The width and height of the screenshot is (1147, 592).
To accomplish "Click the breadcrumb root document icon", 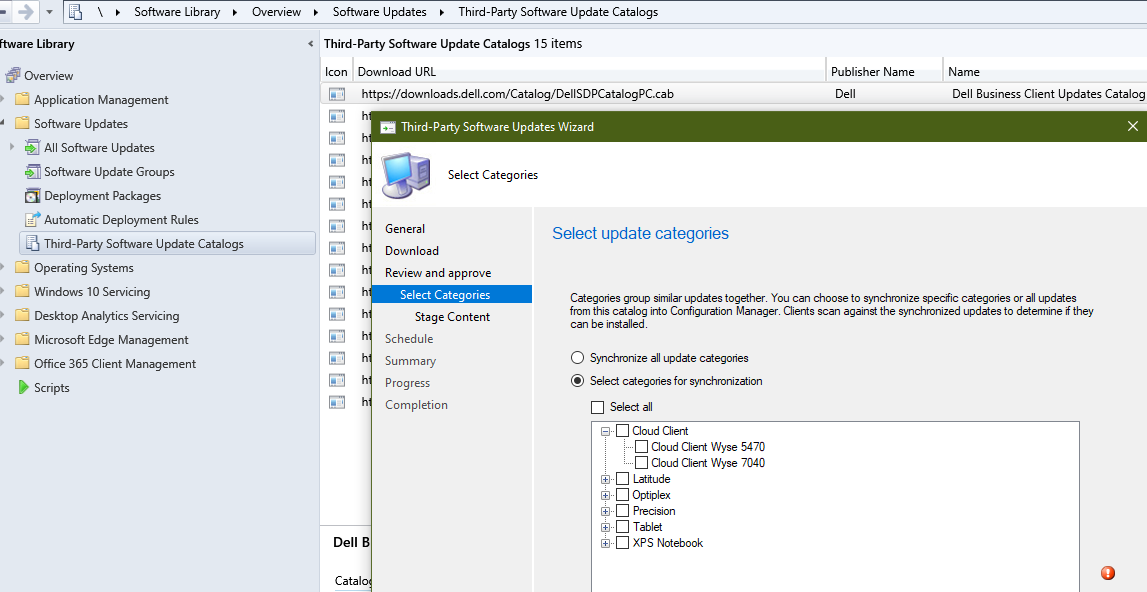I will 75,12.
